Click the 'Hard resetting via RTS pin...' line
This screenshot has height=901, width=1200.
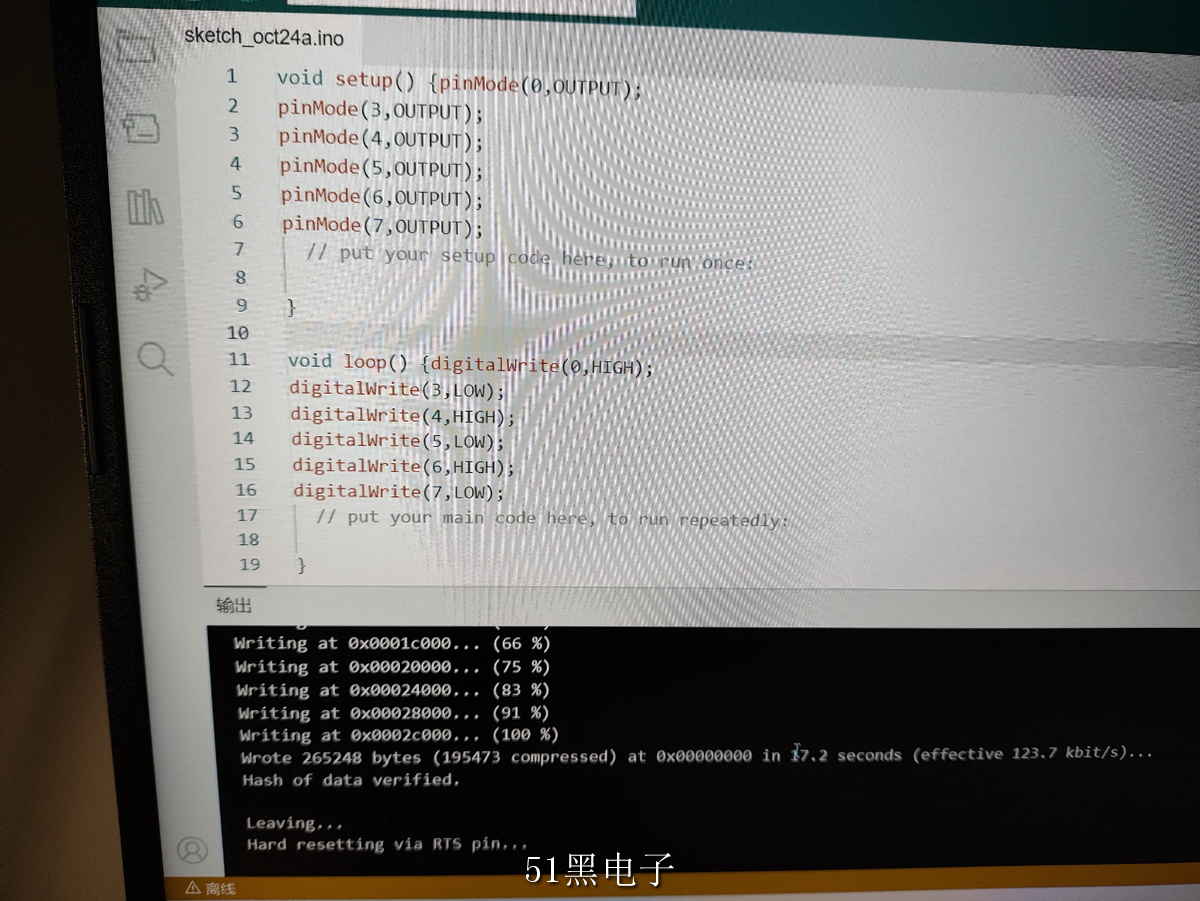[x=387, y=844]
